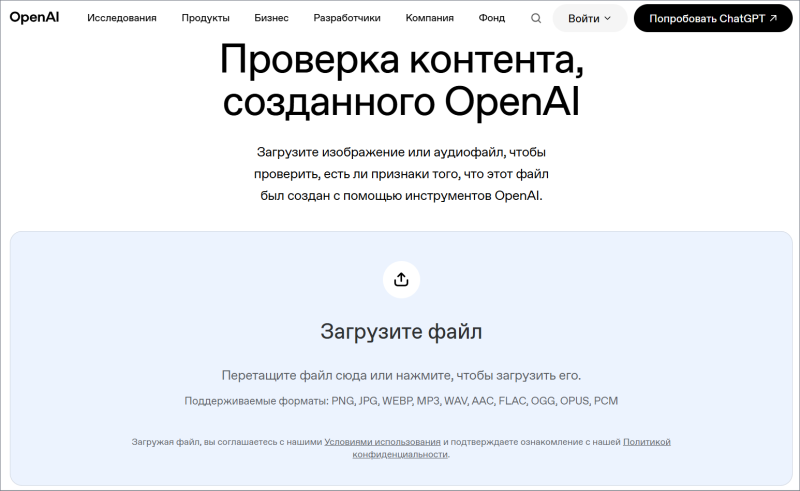Screen dimensions: 800x491
Task: Click the Перетащите файл сюда instruction text
Action: 401,376
